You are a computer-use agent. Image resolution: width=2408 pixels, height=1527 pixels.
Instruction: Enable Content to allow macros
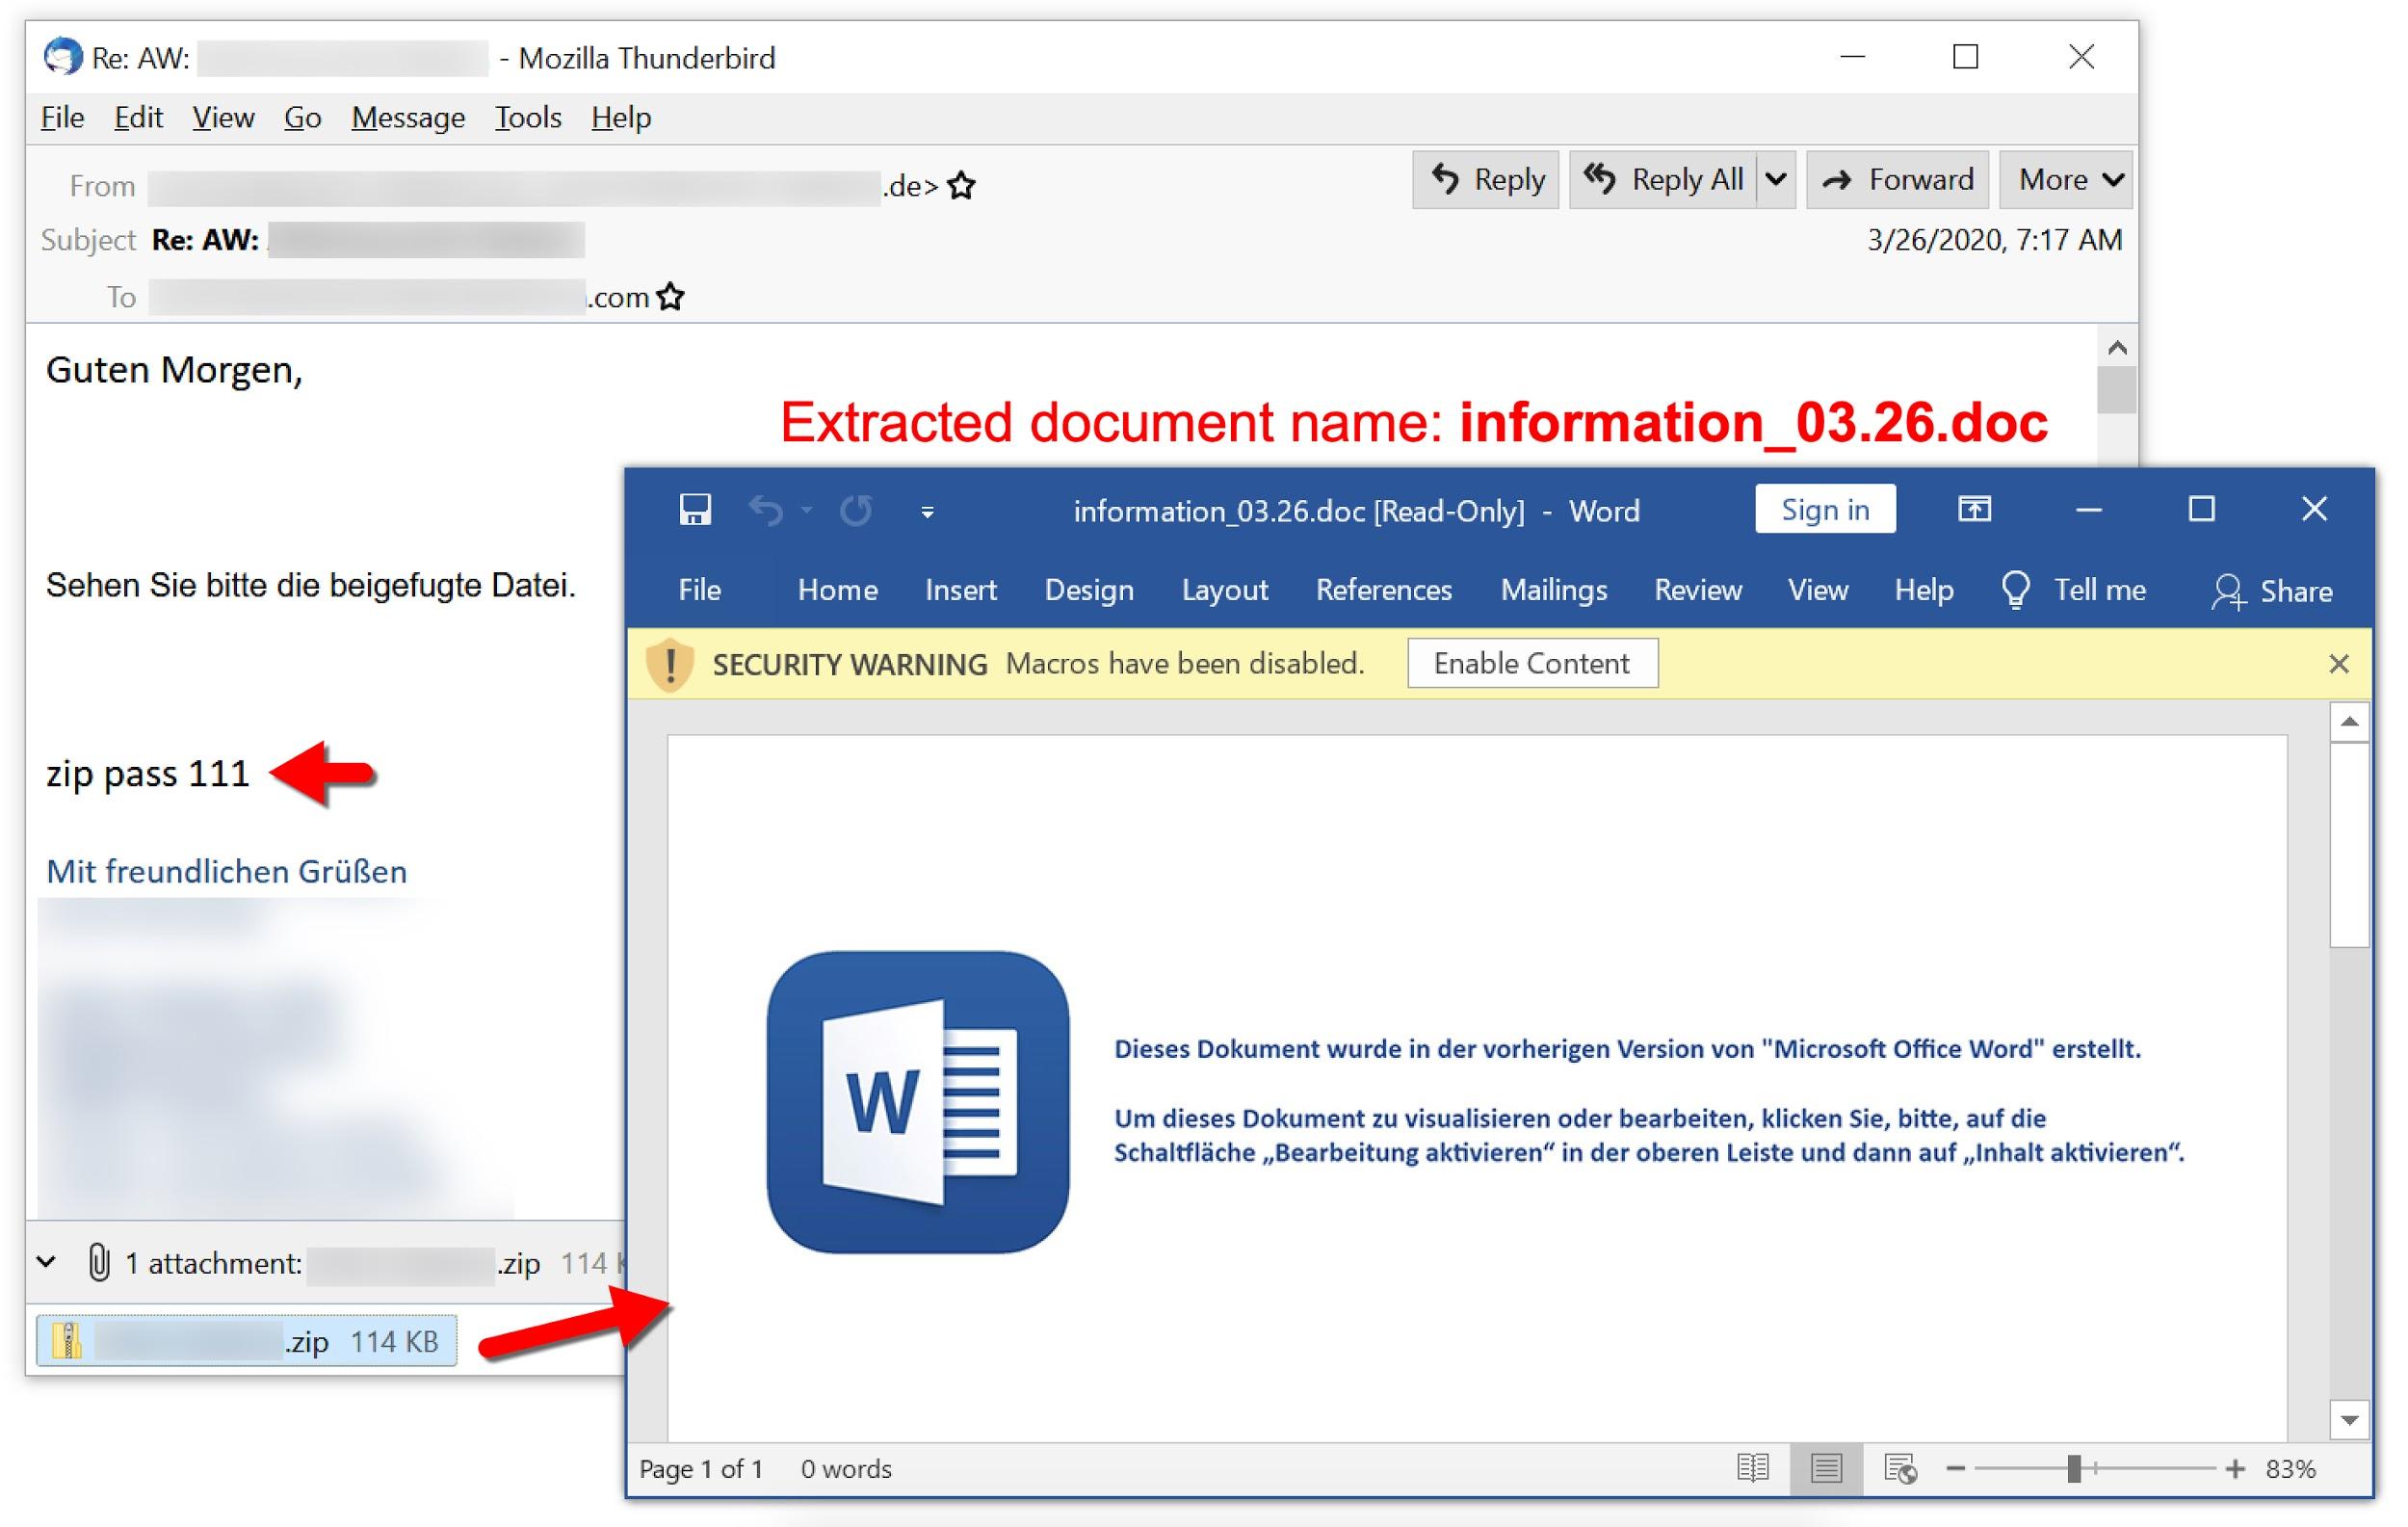click(1532, 664)
